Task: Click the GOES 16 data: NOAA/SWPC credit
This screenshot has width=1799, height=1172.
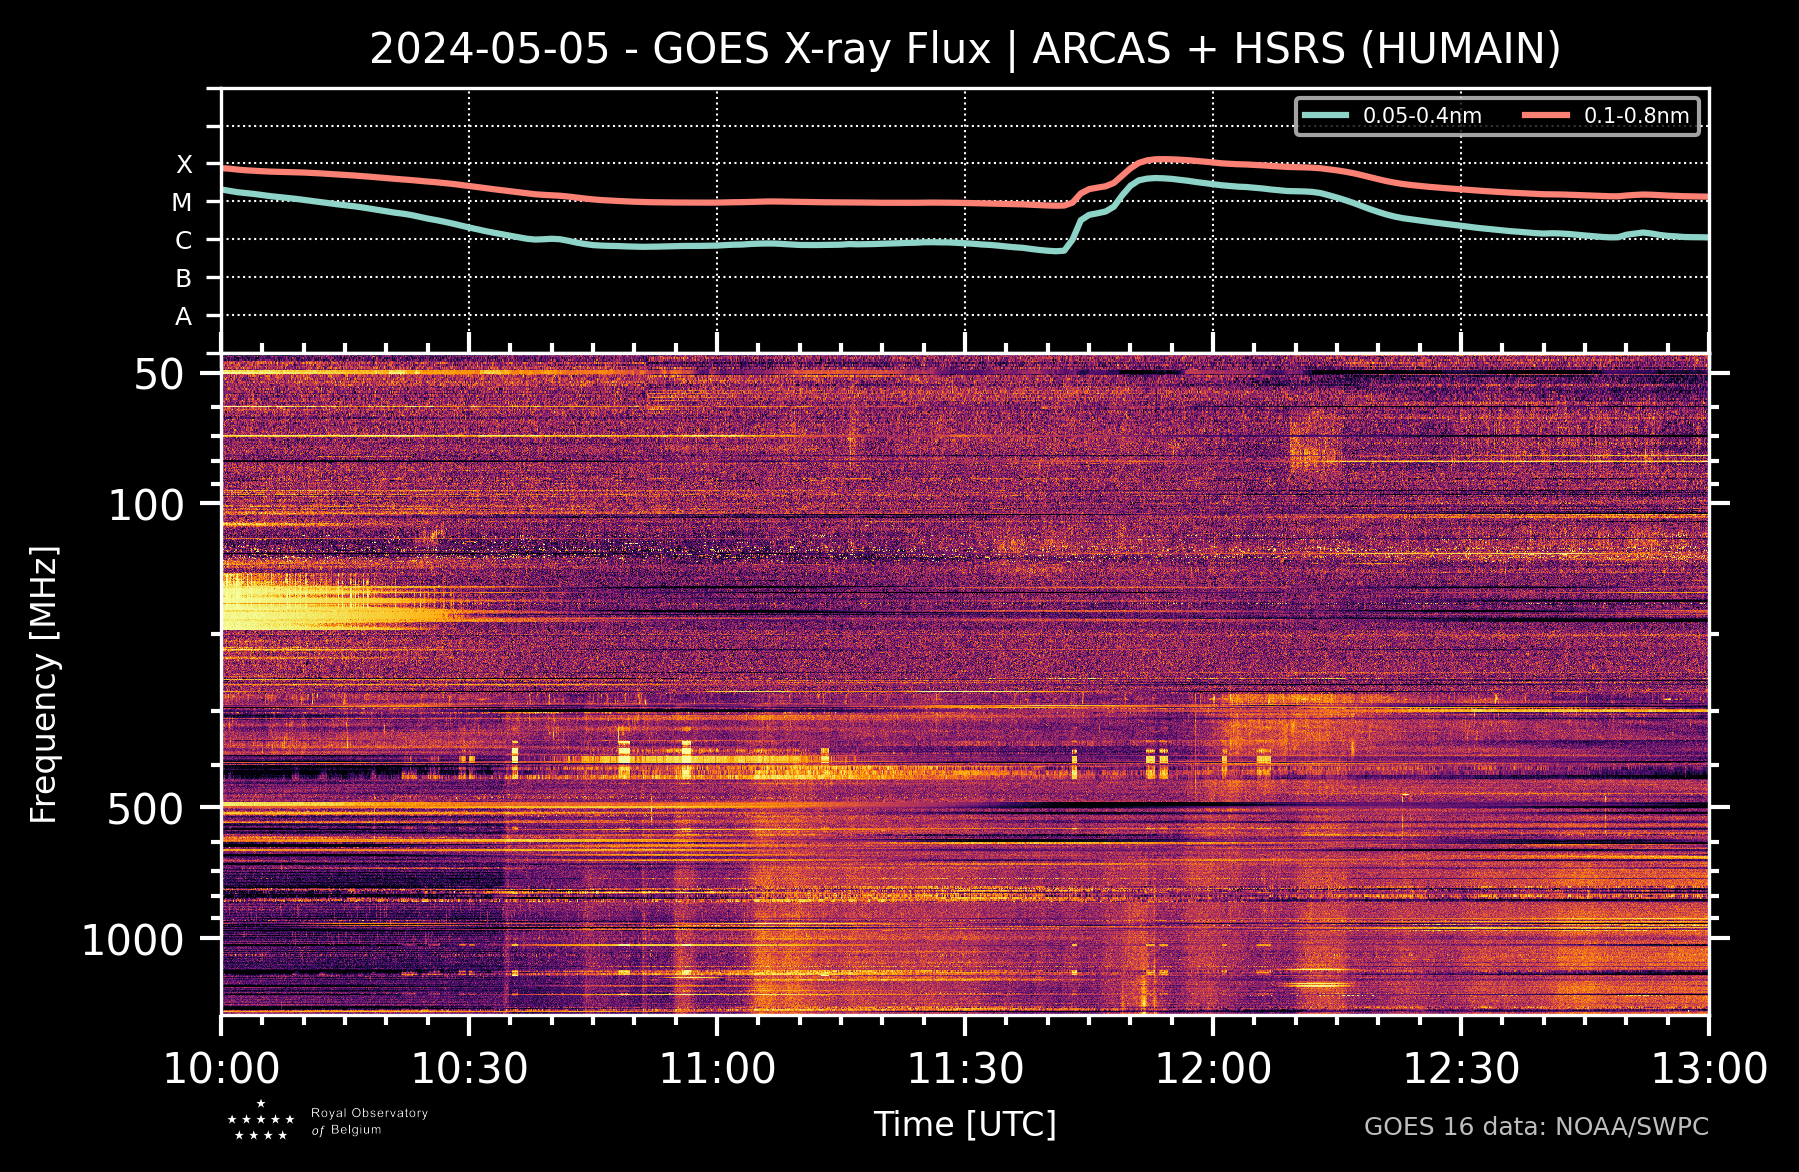Action: click(1536, 1127)
